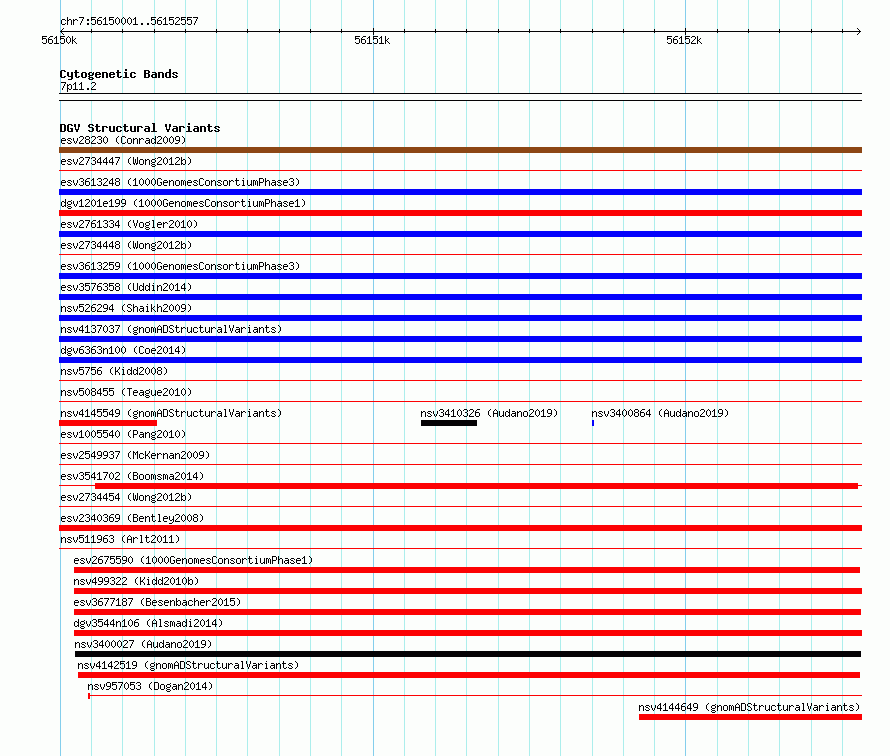
Task: Click nsv4144649 (gnomADStructuralVariants) label
Action: [749, 707]
